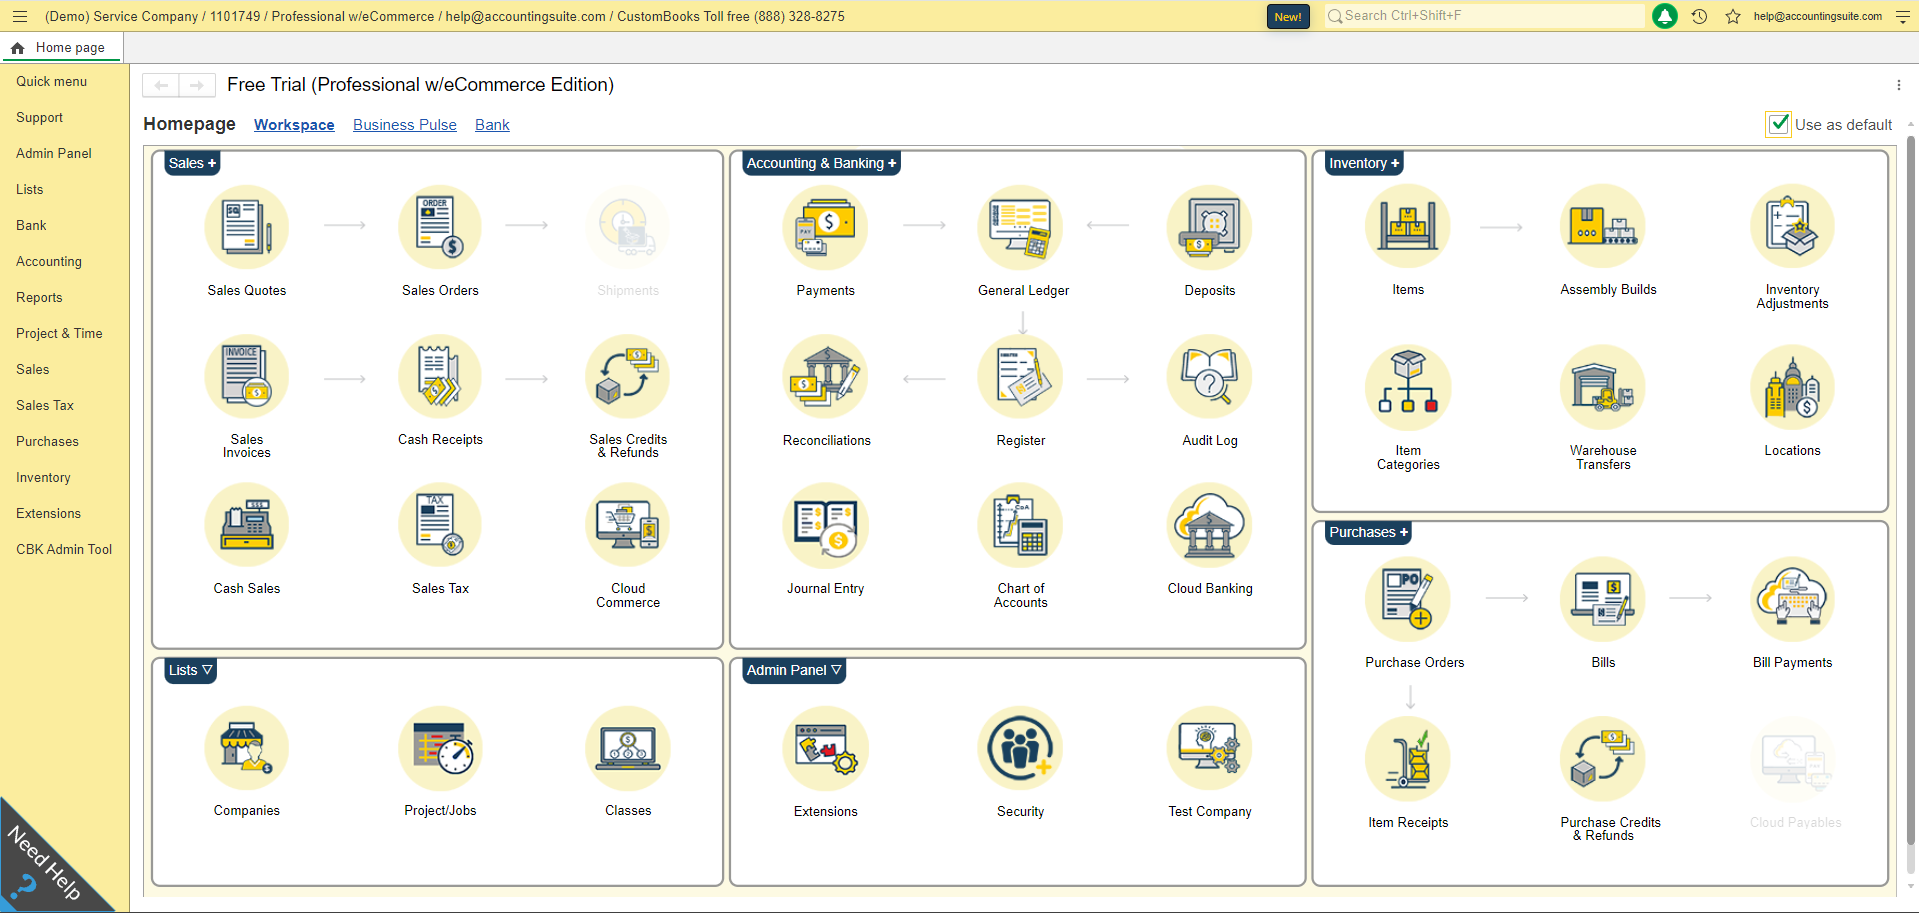This screenshot has width=1919, height=913.
Task: Open the Reconciliations icon
Action: coord(825,377)
